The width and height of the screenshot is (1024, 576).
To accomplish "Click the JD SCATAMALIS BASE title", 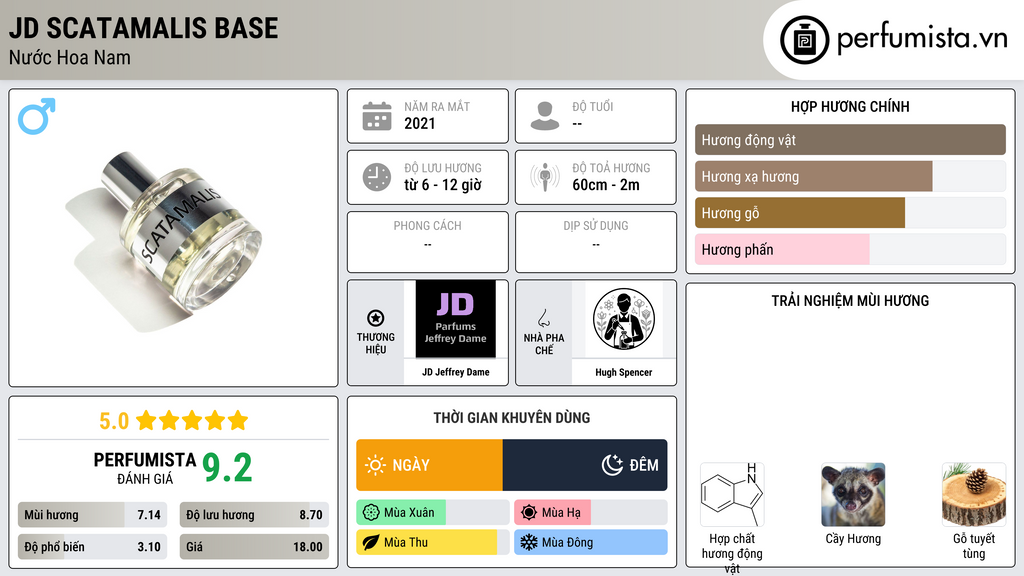I will point(144,28).
